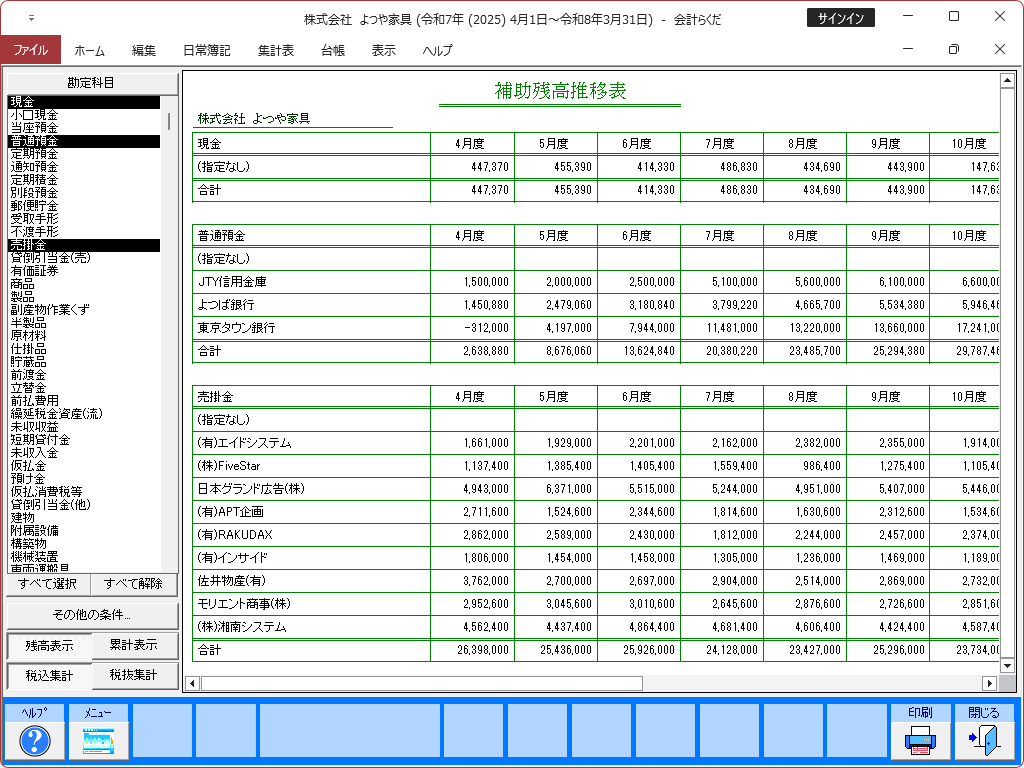This screenshot has width=1024, height=768.
Task: Open the Menu icon in bottom bar
Action: [x=98, y=740]
